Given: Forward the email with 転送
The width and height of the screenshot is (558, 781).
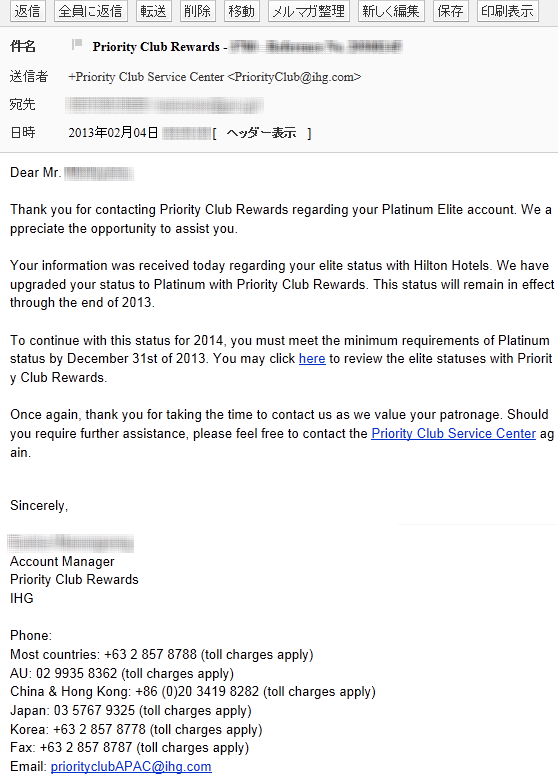Looking at the screenshot, I should click(x=153, y=11).
